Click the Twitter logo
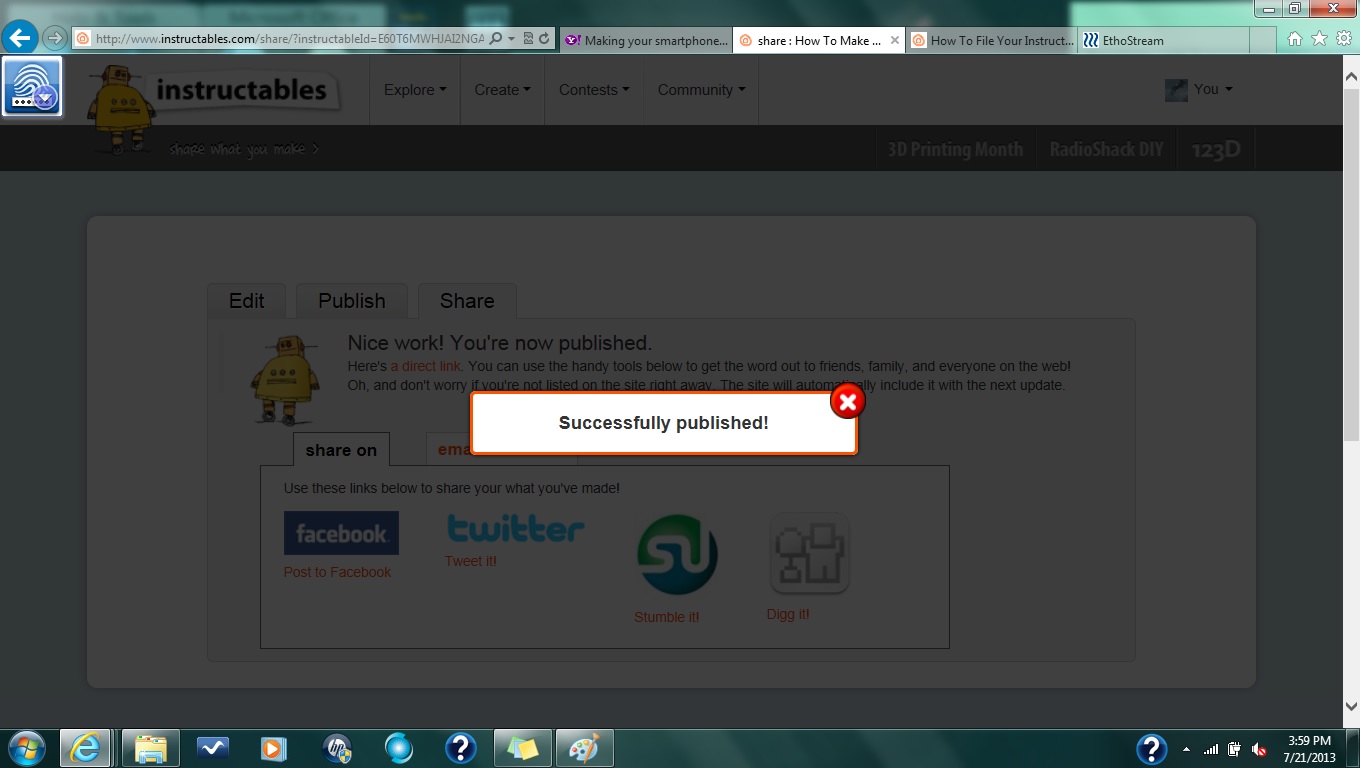This screenshot has height=768, width=1360. pyautogui.click(x=516, y=528)
